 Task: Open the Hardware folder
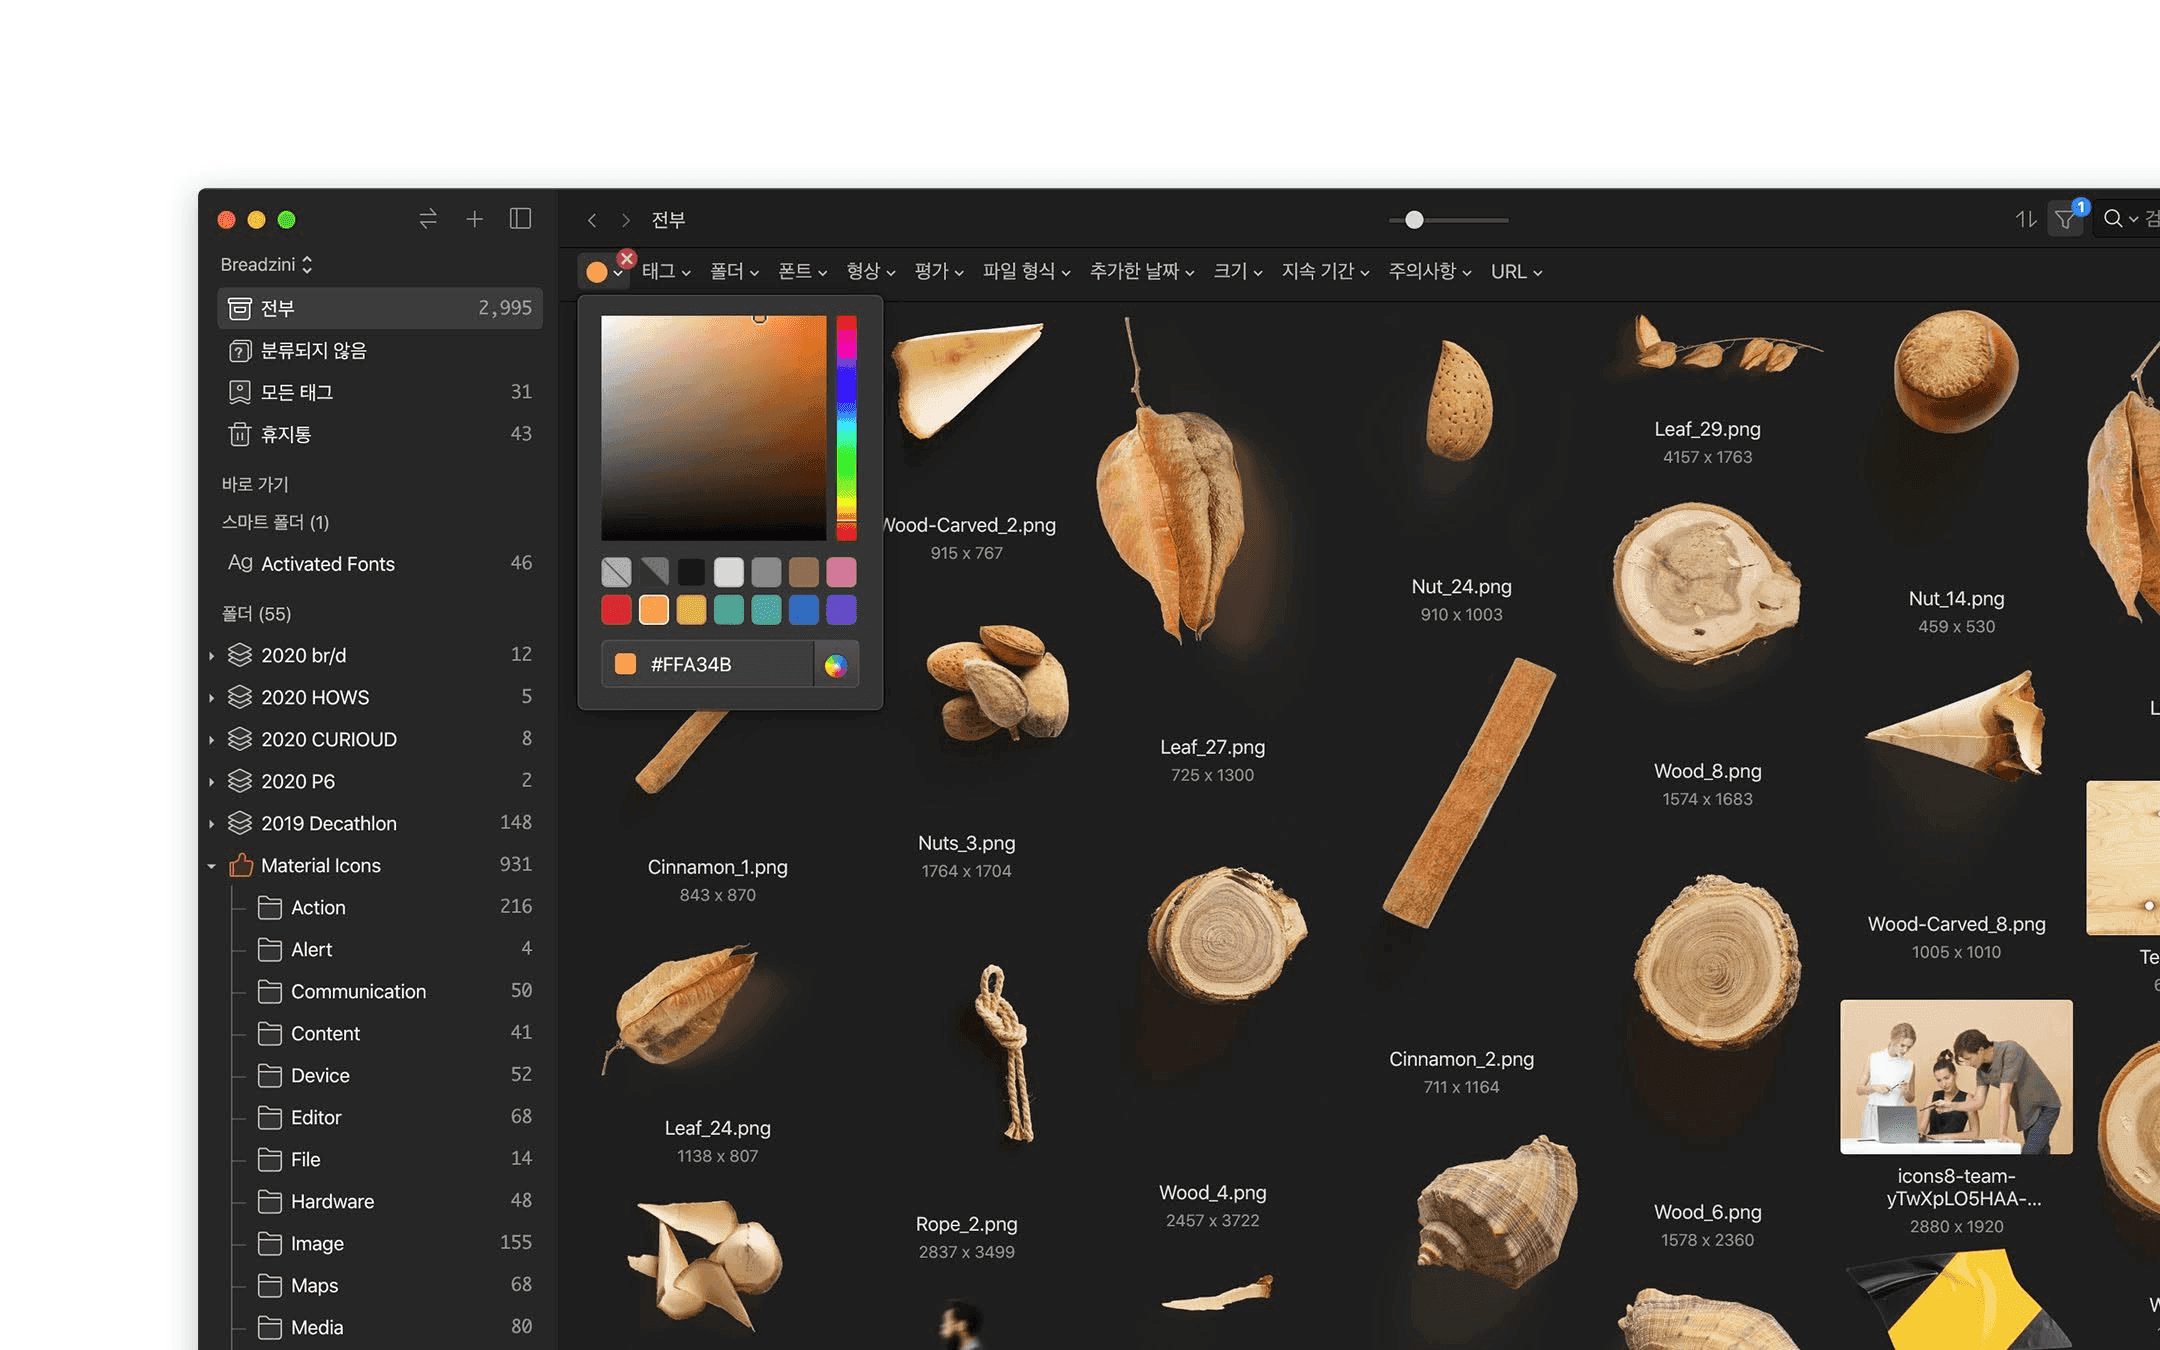coord(380,1201)
